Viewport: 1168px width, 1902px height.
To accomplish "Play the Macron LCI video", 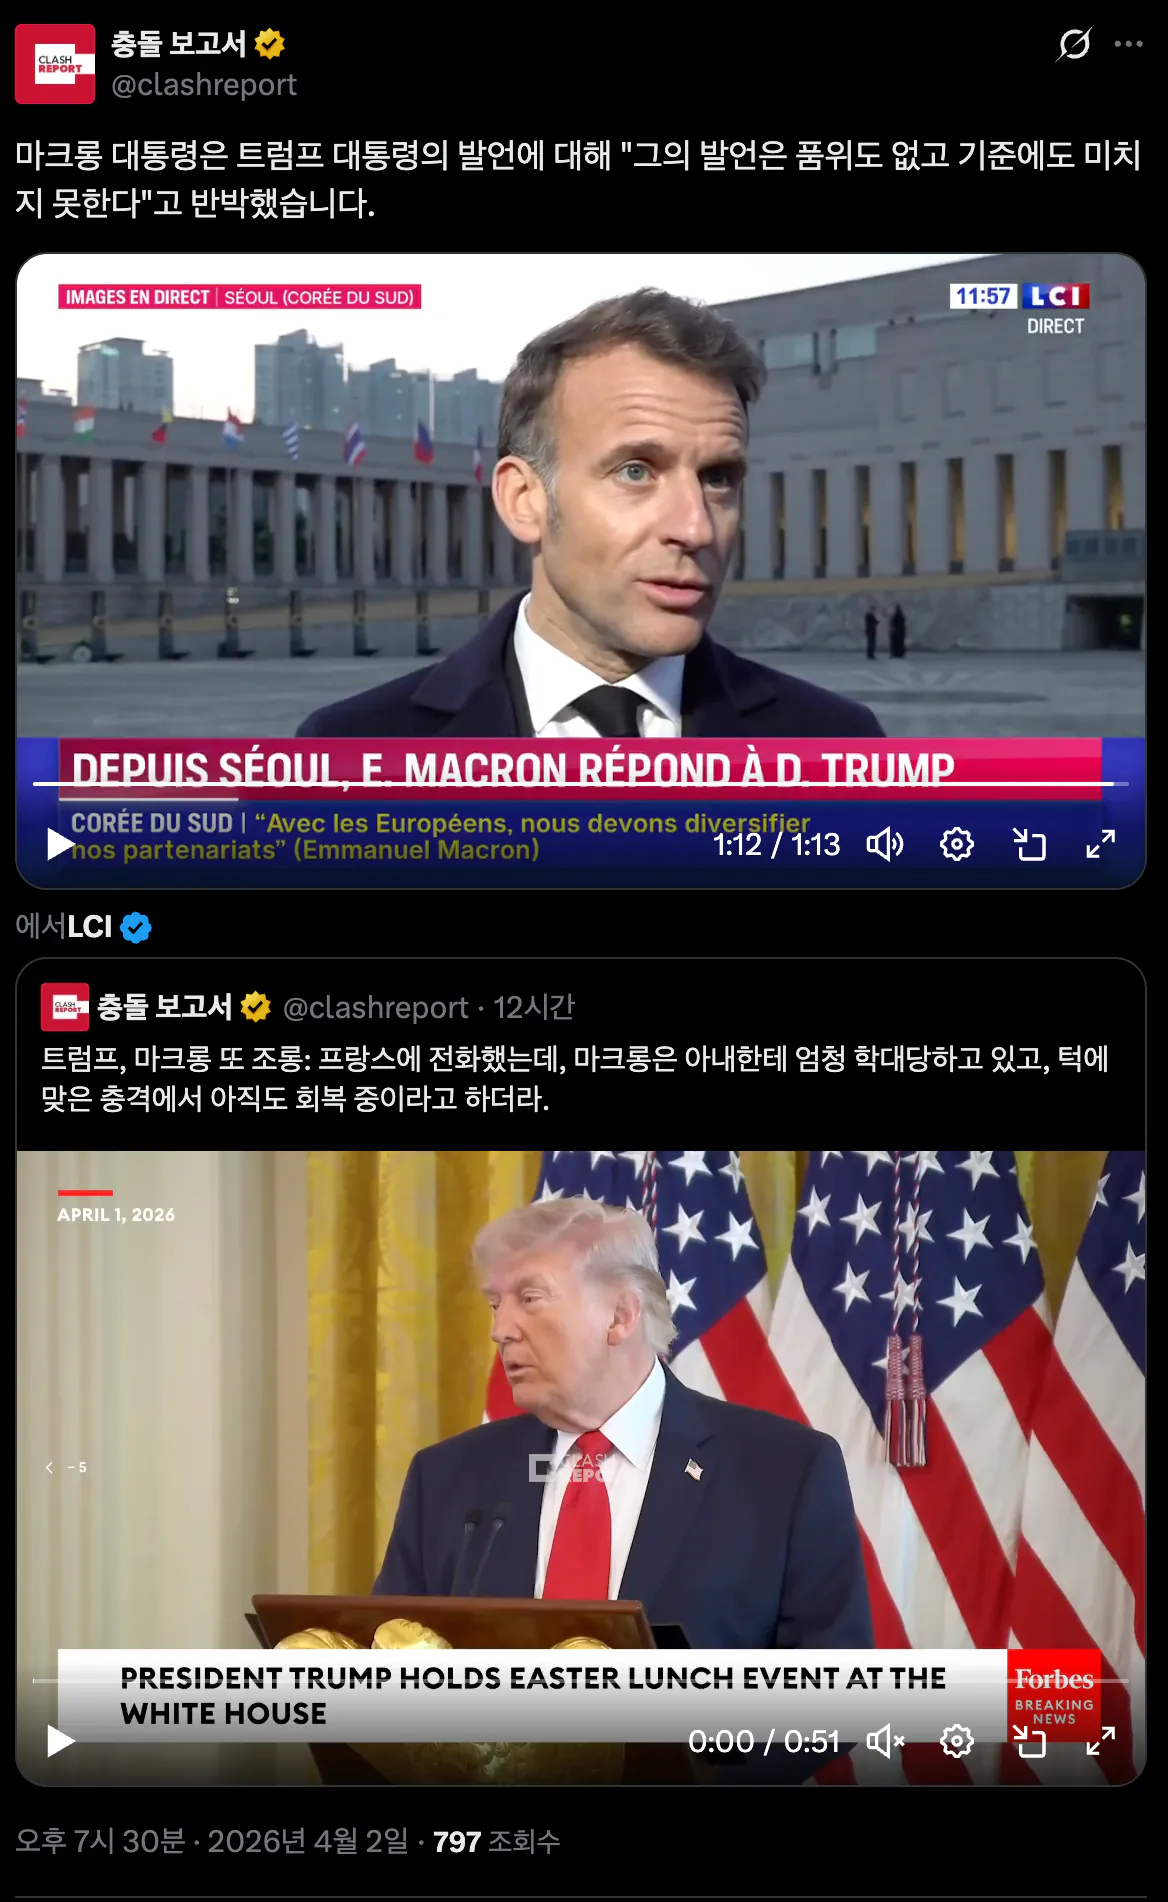I will click(x=61, y=845).
